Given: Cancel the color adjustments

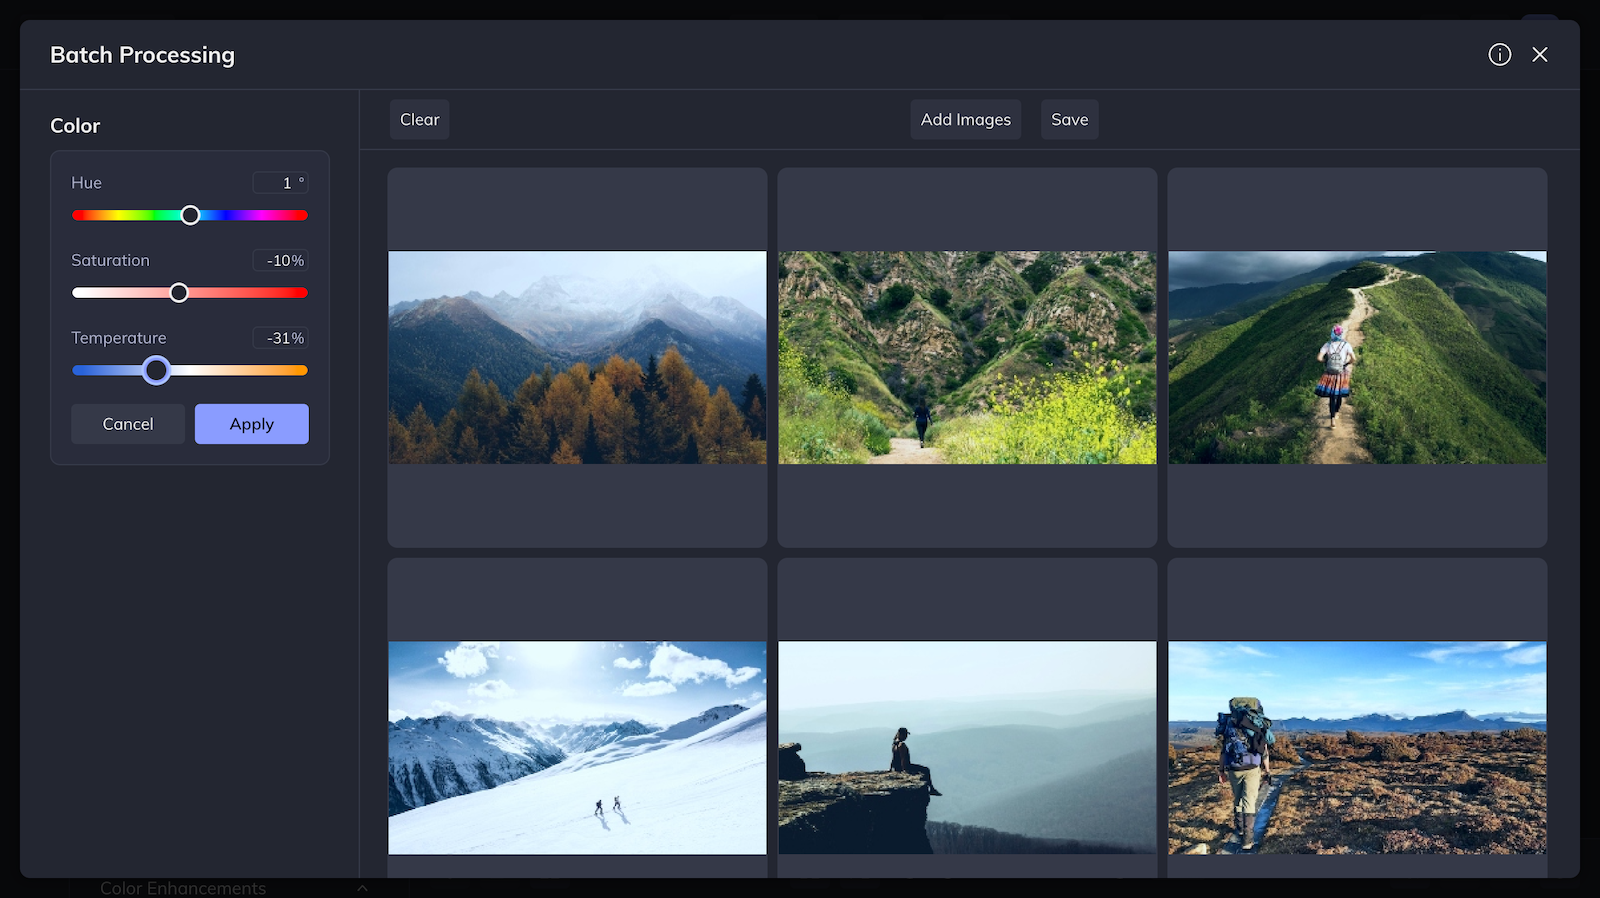Looking at the screenshot, I should (x=128, y=424).
